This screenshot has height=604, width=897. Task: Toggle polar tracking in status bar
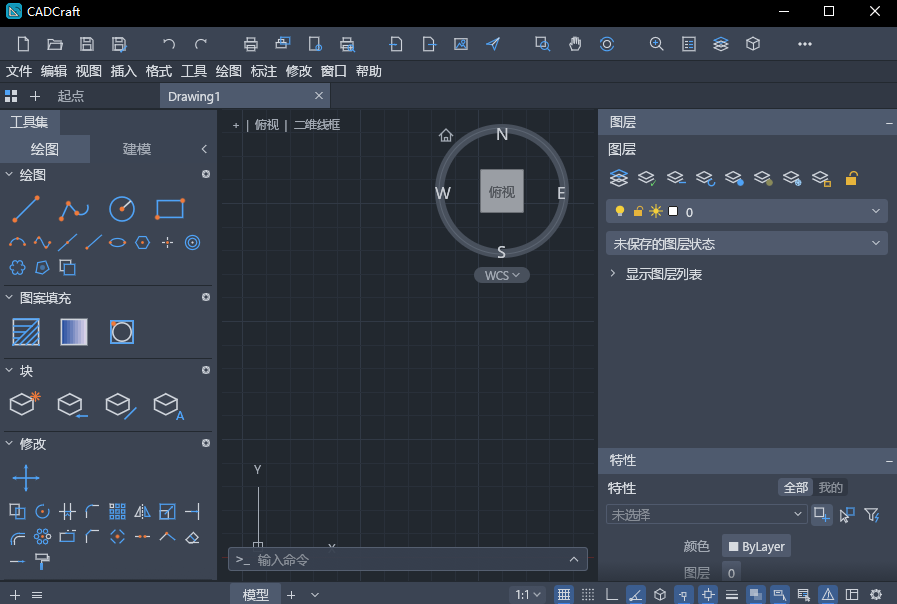(636, 595)
